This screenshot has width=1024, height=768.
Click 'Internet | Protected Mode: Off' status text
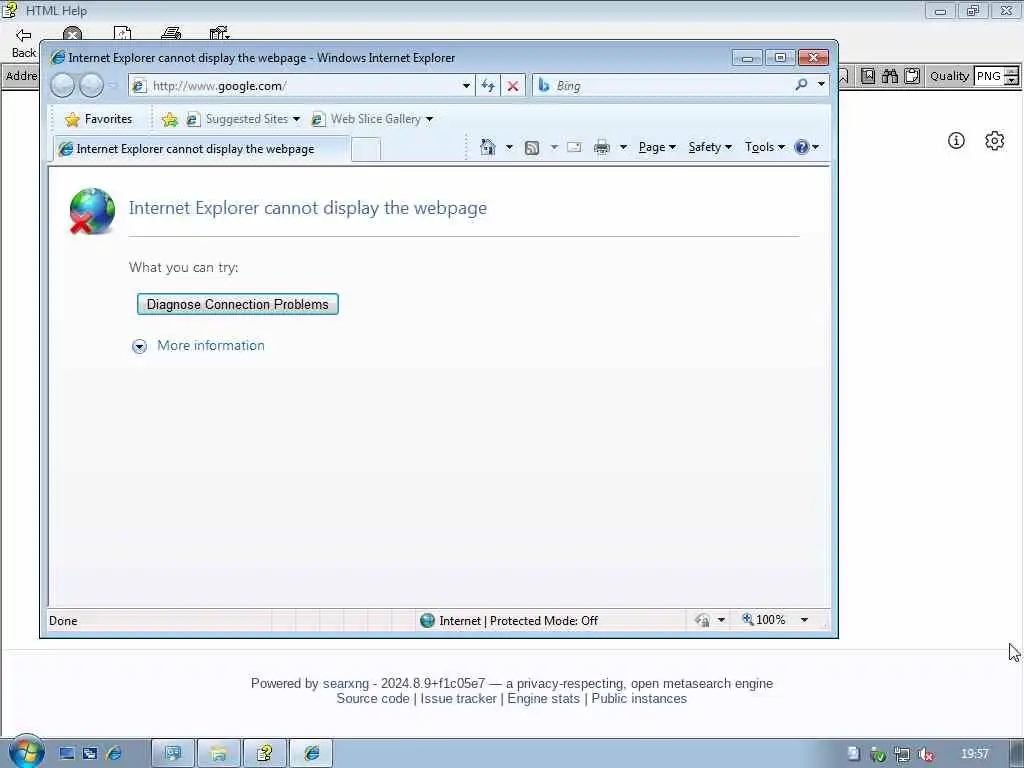coord(519,620)
